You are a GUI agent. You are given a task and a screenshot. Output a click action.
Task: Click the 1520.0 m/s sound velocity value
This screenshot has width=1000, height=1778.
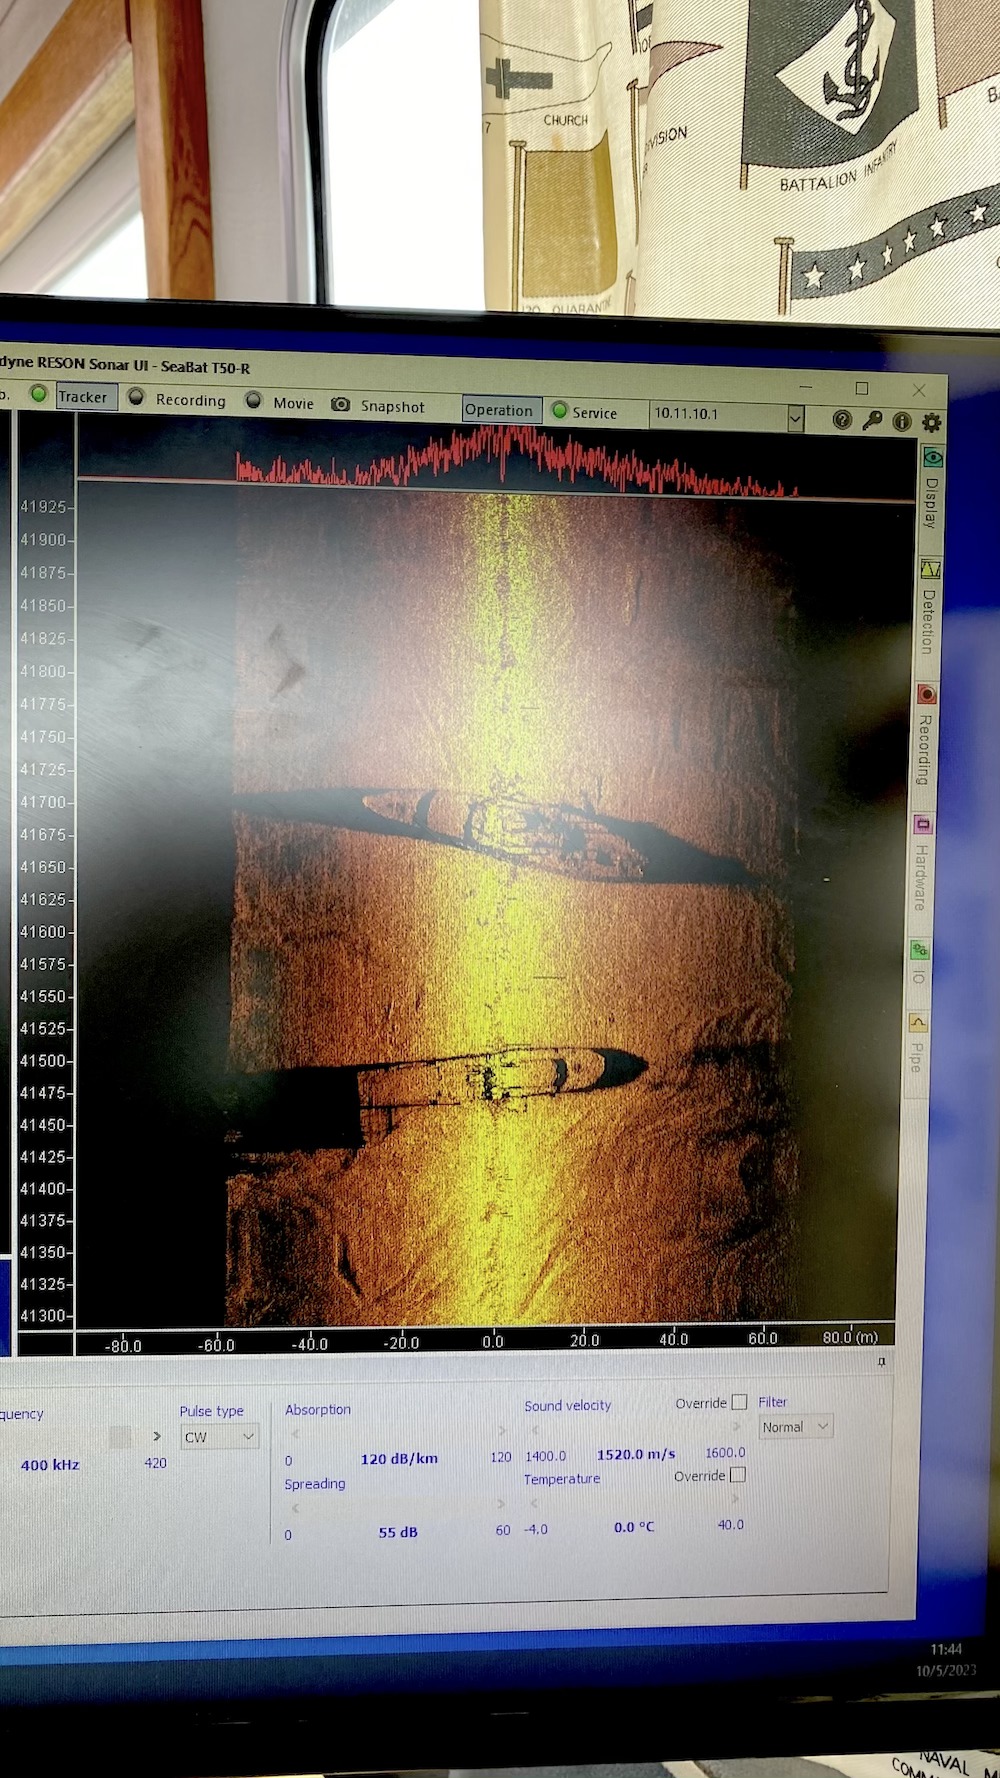coord(636,1454)
